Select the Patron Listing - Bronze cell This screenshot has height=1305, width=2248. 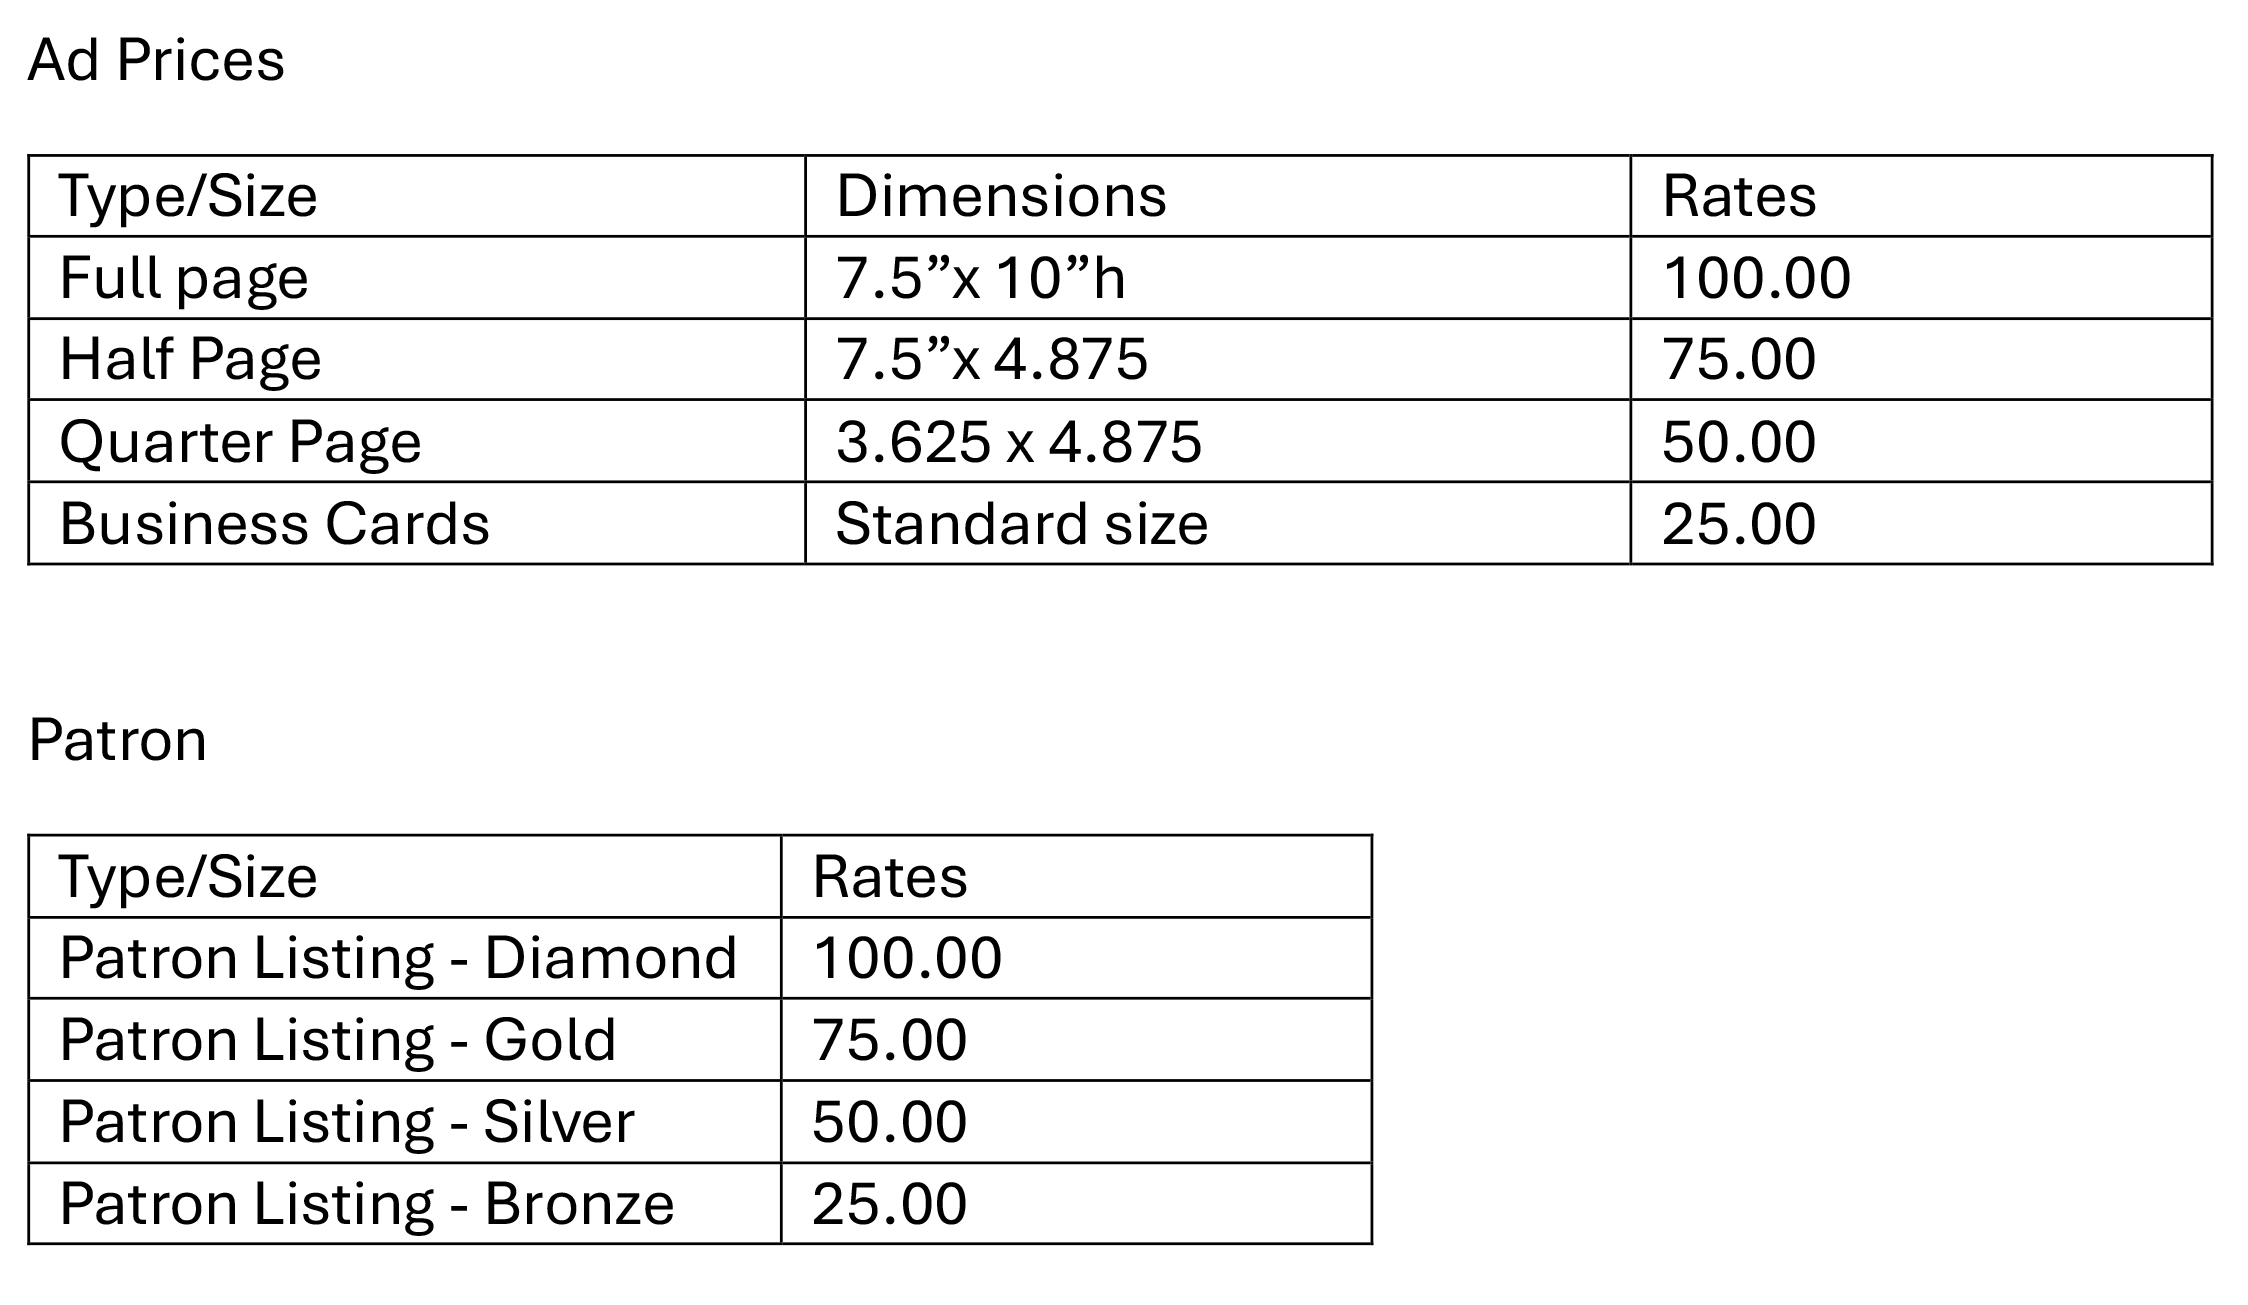click(x=366, y=1204)
